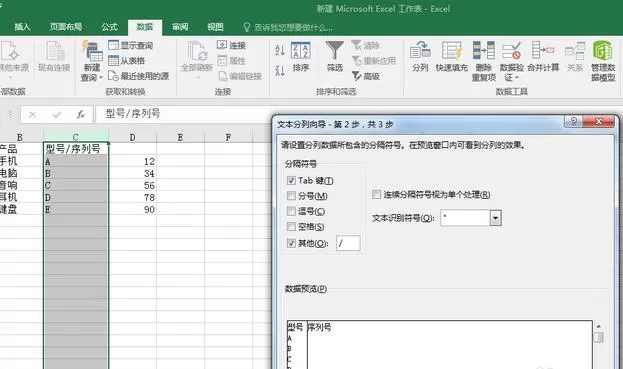Image resolution: width=623 pixels, height=369 pixels.
Task: Sort descending with the Z-A icon
Action: point(280,71)
